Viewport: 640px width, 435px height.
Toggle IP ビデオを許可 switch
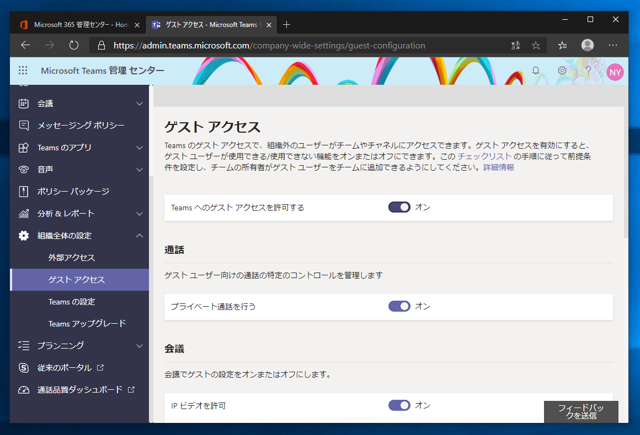pos(399,405)
